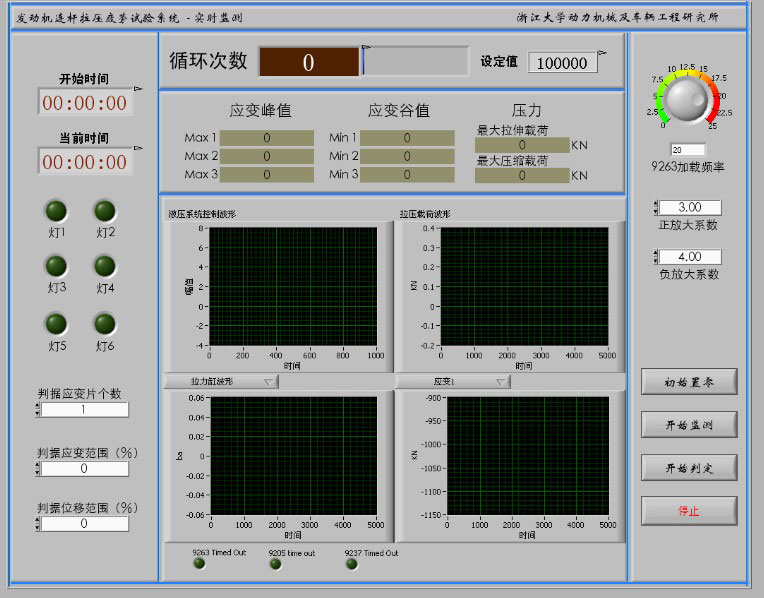Screen dimensions: 764x598
Task: Click the 设定值 field showing 100000
Action: (562, 62)
